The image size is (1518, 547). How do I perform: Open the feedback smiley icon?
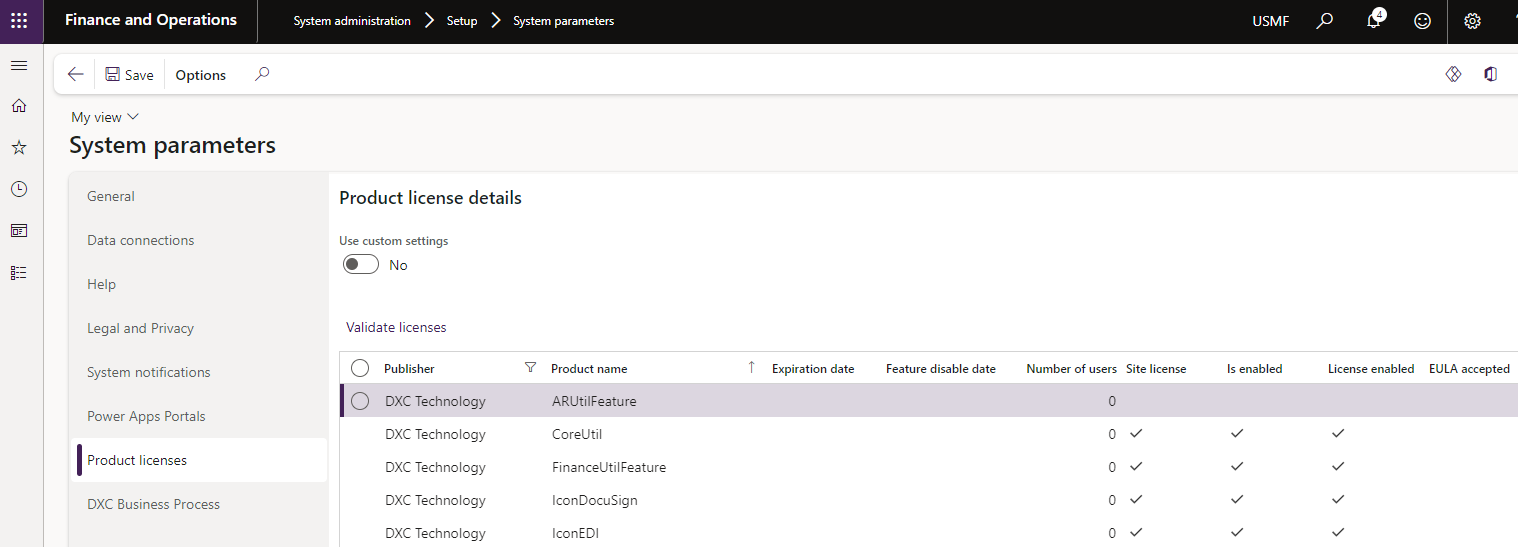tap(1422, 21)
